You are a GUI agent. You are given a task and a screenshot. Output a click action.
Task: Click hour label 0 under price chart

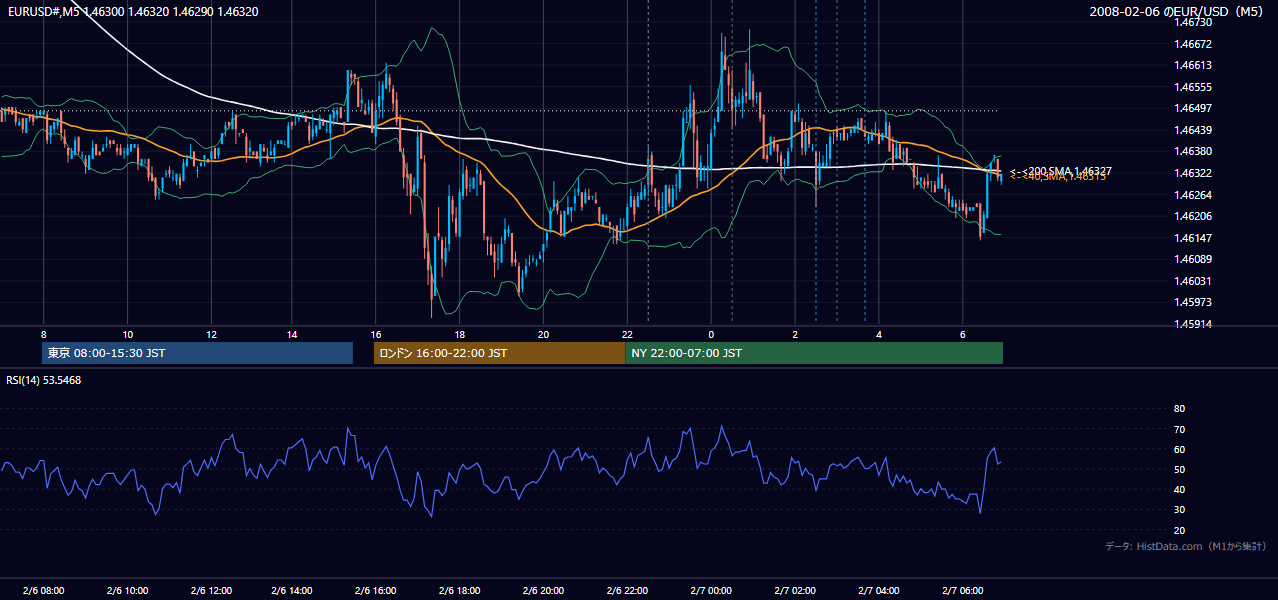point(711,334)
